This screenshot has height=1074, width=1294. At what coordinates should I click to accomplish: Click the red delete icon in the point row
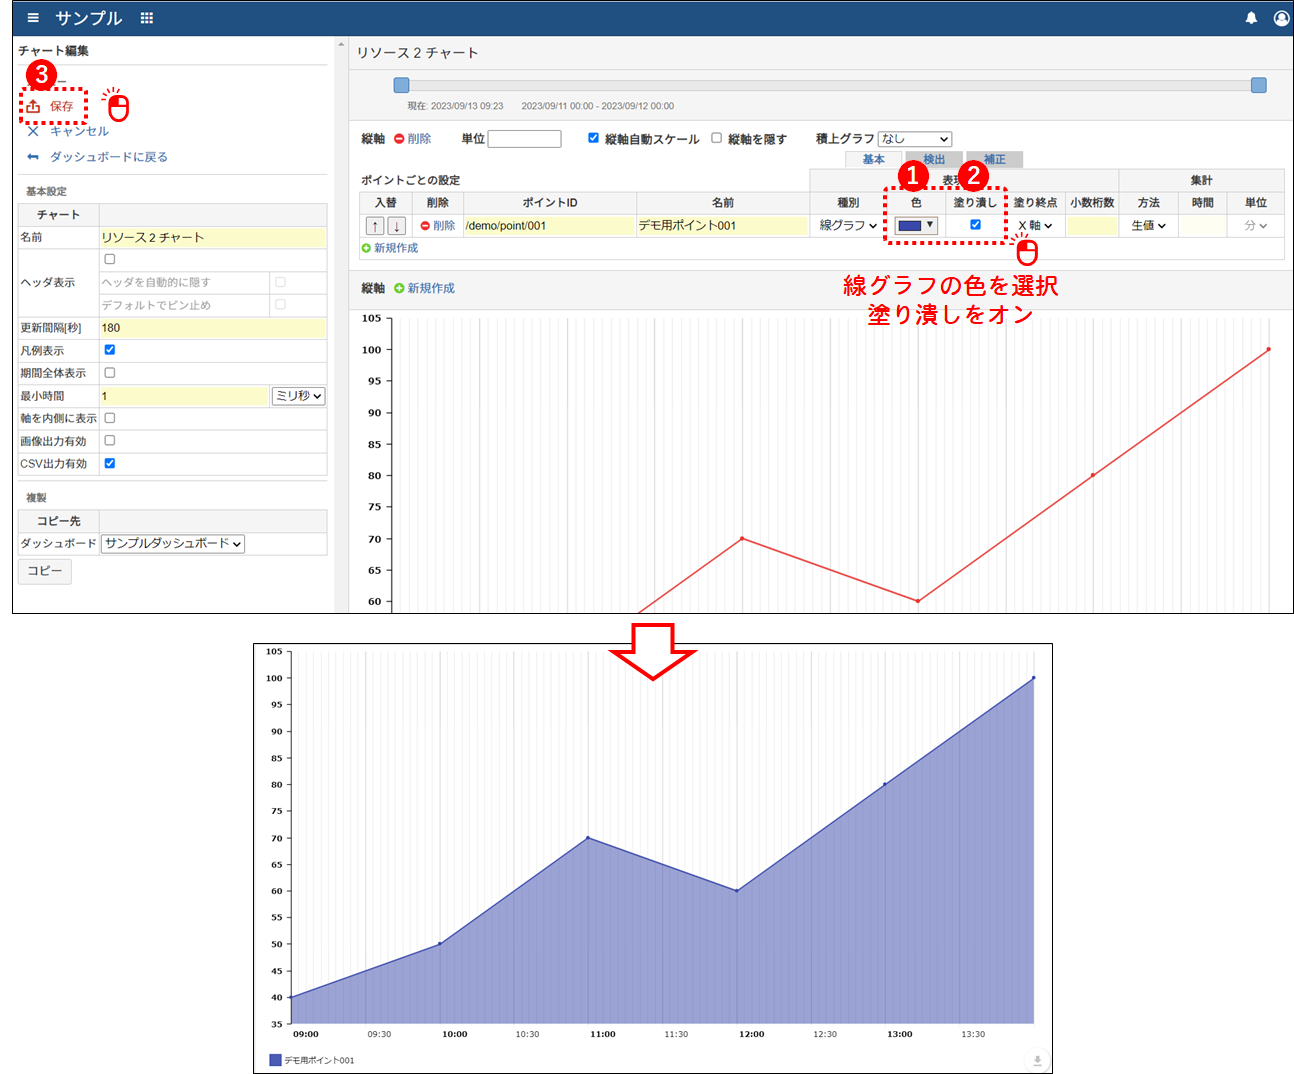point(425,226)
